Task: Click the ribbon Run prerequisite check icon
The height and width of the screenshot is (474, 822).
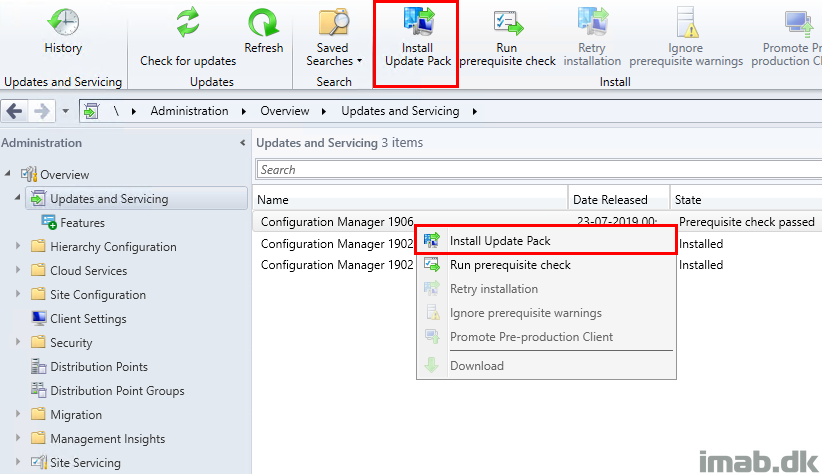Action: click(x=508, y=23)
